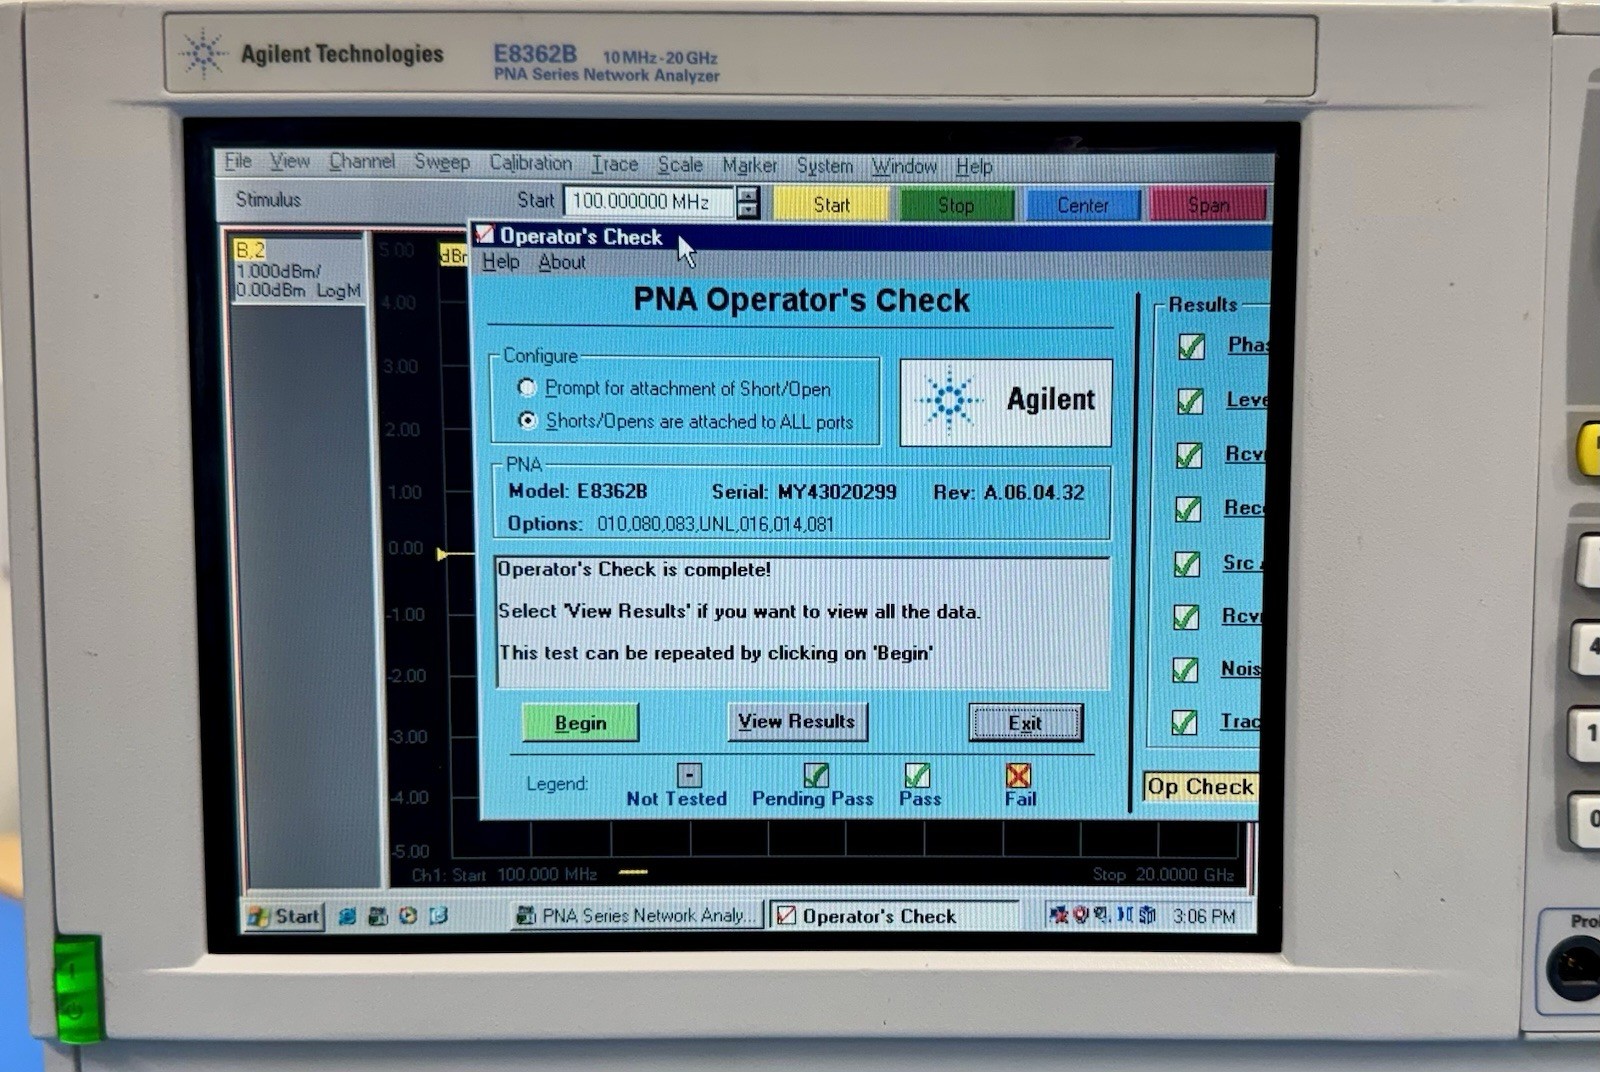The width and height of the screenshot is (1600, 1072).
Task: Open the Channel menu
Action: (362, 161)
